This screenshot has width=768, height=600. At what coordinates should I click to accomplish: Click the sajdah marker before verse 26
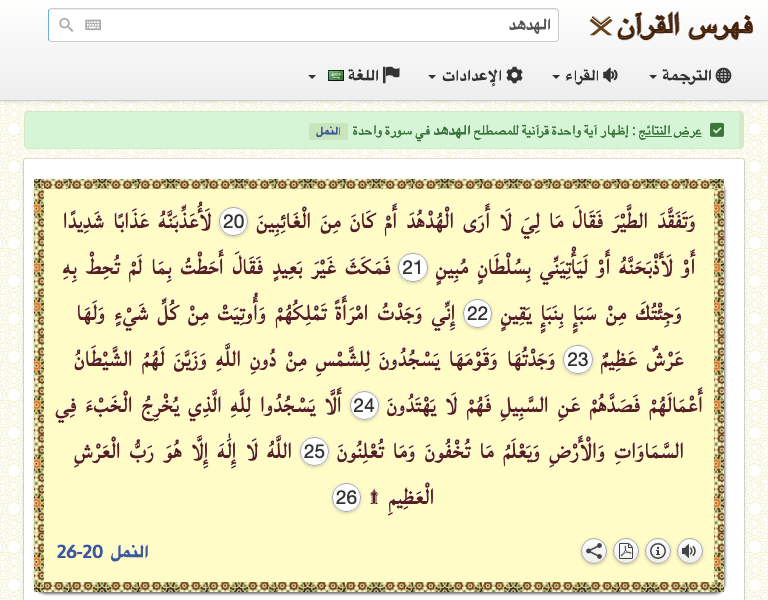pos(376,498)
